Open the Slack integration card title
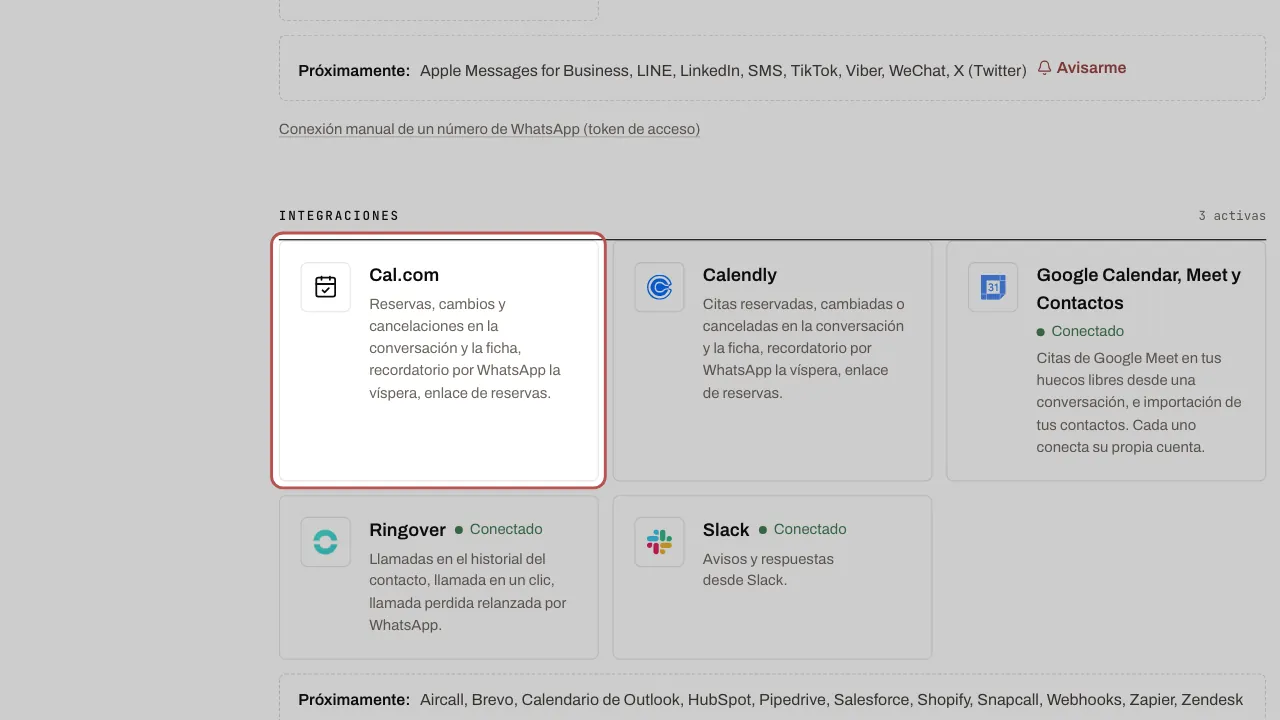 pos(726,530)
